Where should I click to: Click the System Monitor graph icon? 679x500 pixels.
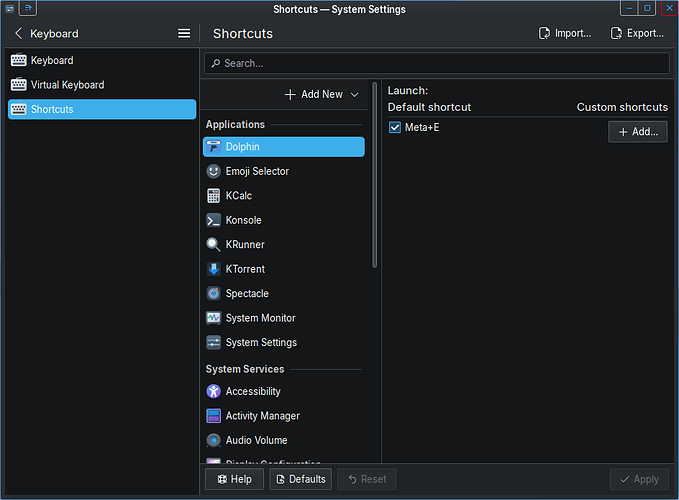pos(213,318)
